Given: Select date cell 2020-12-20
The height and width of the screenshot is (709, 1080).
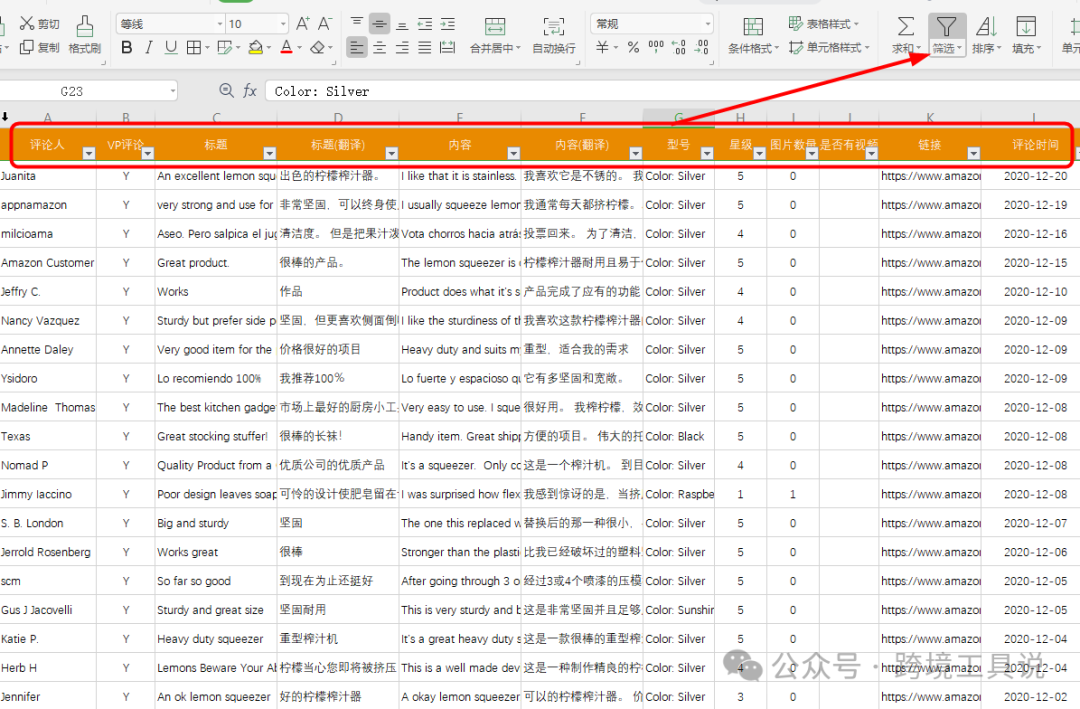Looking at the screenshot, I should click(x=1035, y=176).
